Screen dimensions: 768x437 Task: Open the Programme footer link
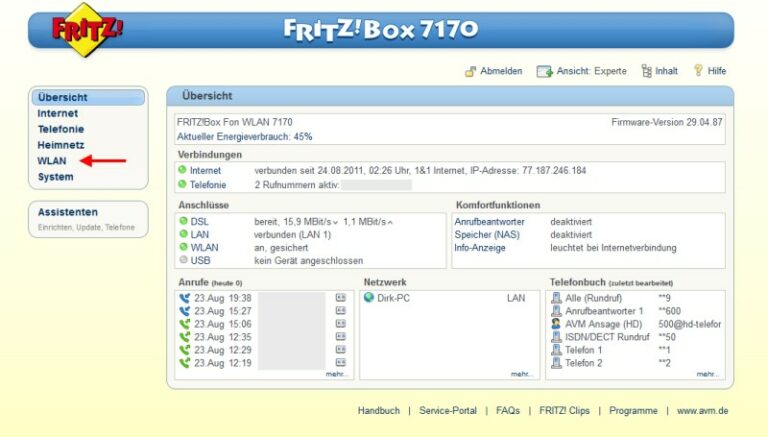(x=633, y=411)
